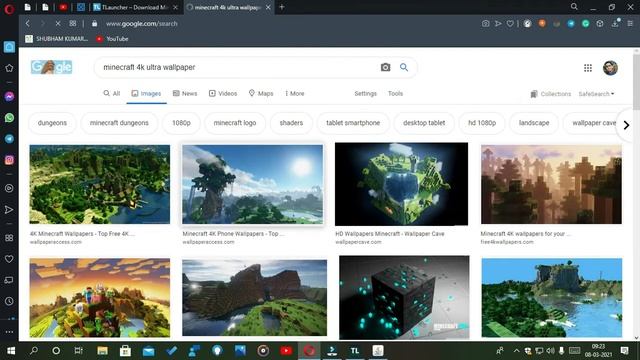This screenshot has width=640, height=360.
Task: Open the downloads icon in toolbar
Action: [615, 24]
